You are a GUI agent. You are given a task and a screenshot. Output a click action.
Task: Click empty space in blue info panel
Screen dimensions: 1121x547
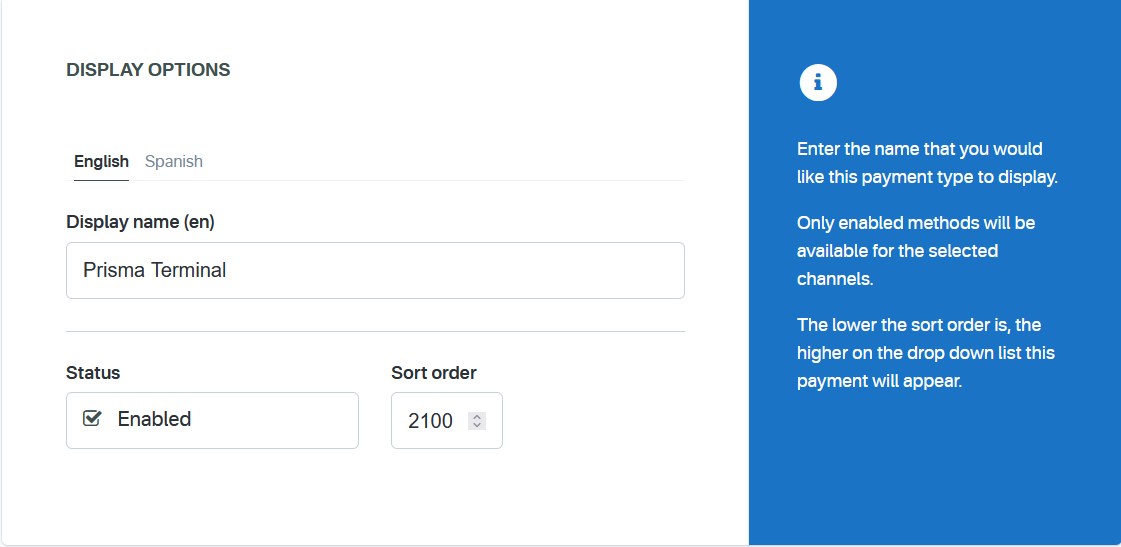(x=935, y=470)
